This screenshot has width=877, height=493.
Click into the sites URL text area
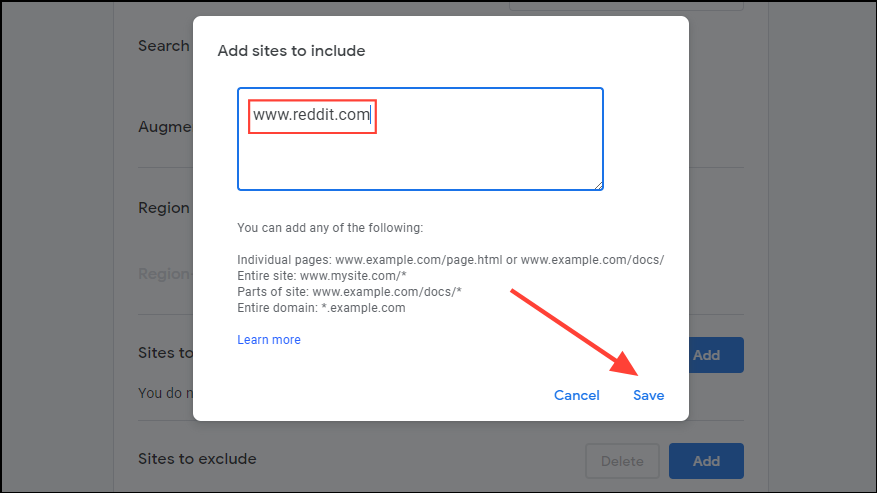tap(420, 139)
